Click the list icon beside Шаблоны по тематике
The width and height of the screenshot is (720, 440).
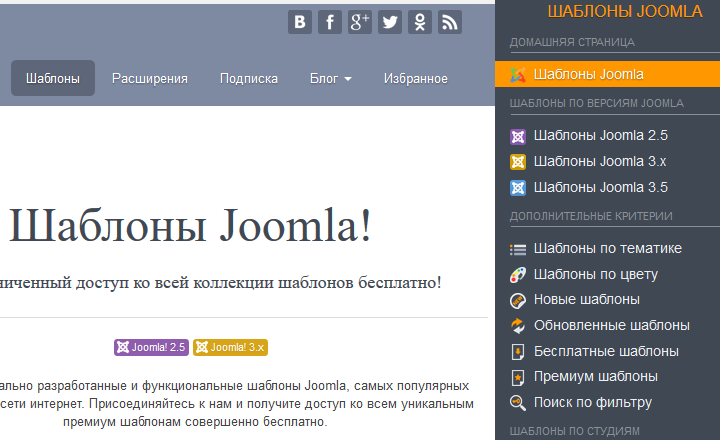point(518,249)
